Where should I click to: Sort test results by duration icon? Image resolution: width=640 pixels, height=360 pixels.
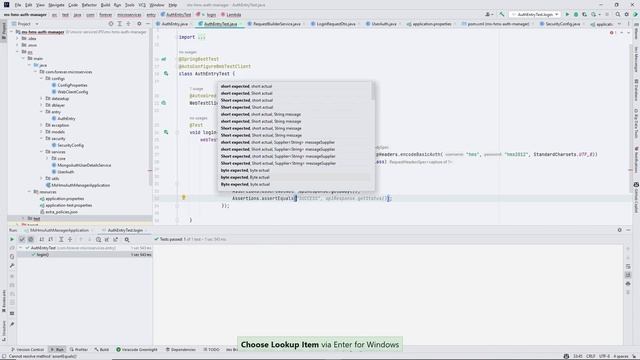pos(51,239)
